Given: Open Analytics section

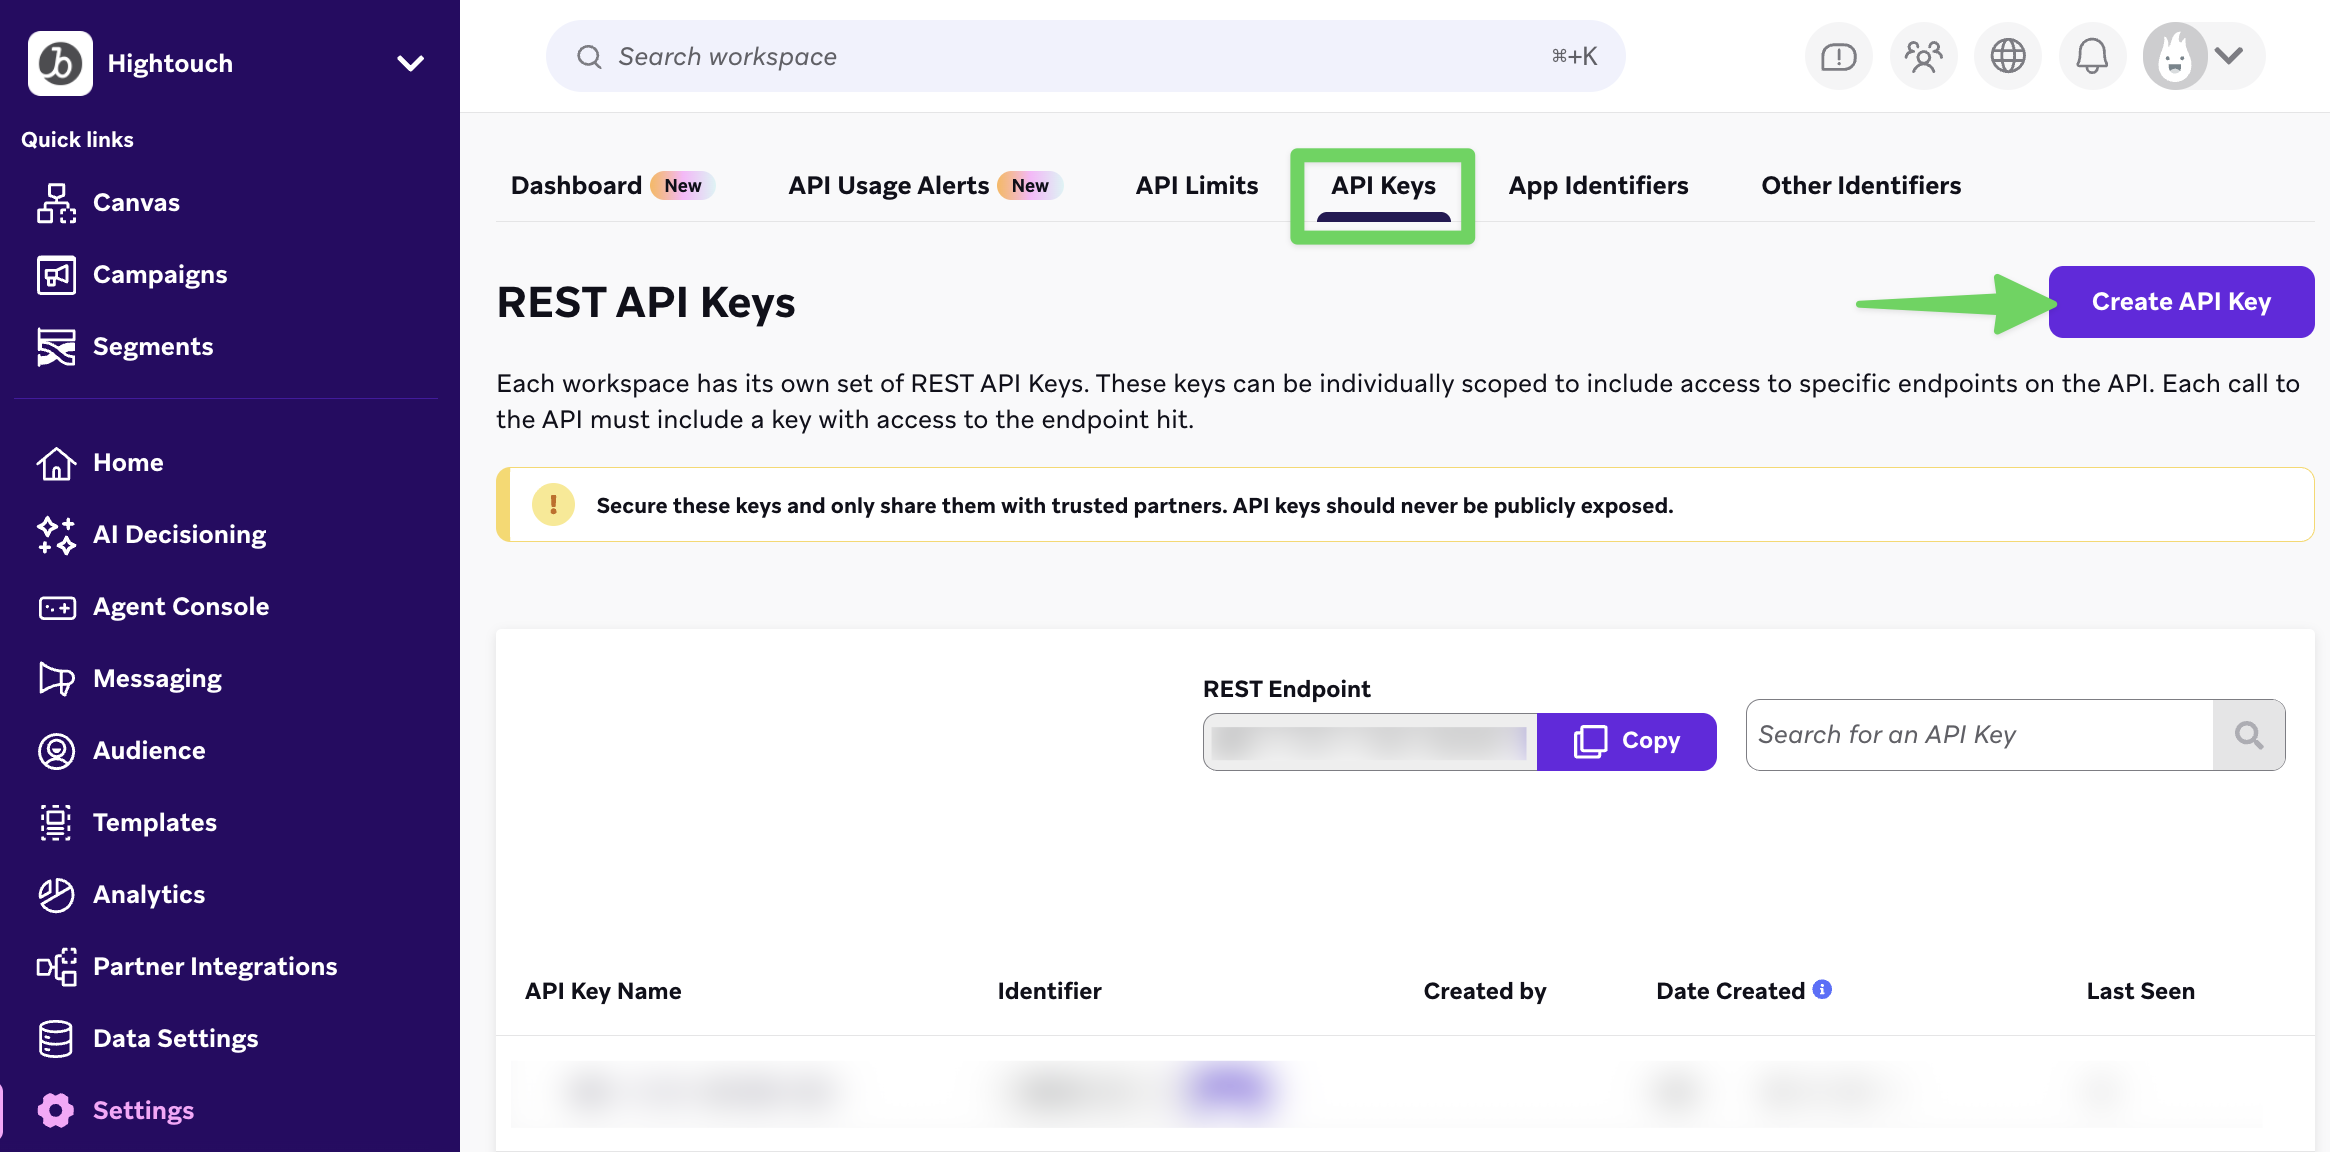Looking at the screenshot, I should (x=121, y=894).
